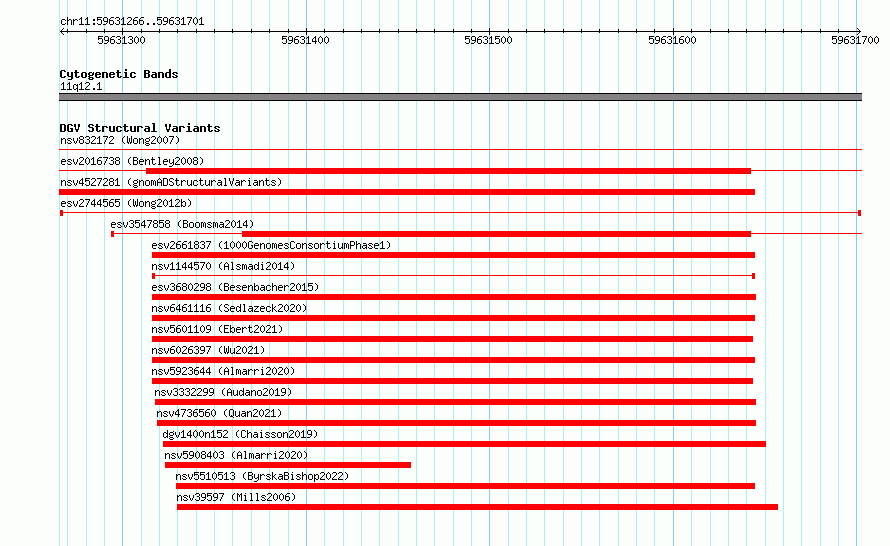Click the gray 11q12.1 cytogenetic band bar
This screenshot has width=890, height=546.
pos(460,97)
